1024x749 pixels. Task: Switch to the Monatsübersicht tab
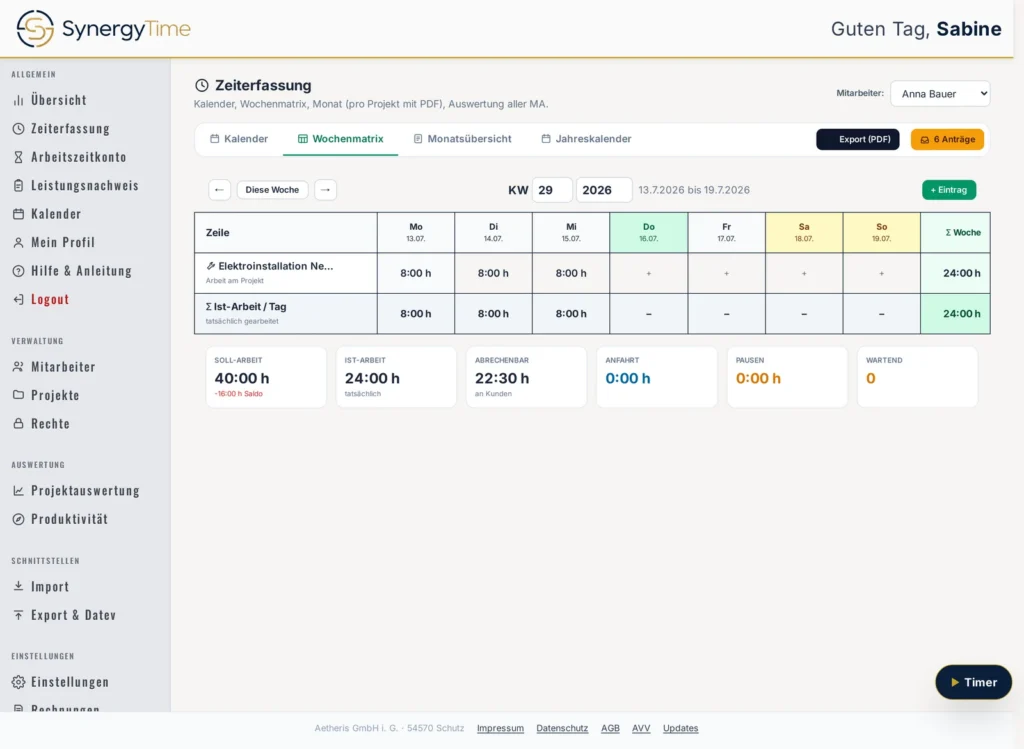[x=462, y=139]
